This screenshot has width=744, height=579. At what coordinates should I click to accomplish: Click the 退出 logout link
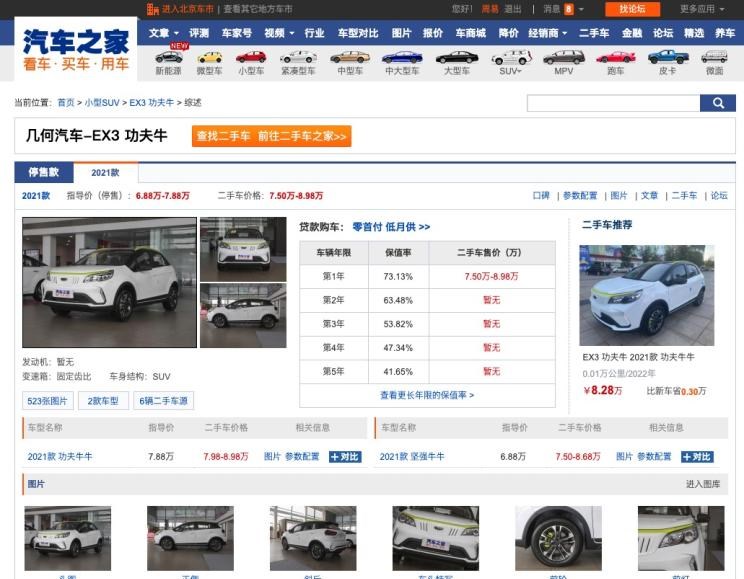tap(512, 9)
